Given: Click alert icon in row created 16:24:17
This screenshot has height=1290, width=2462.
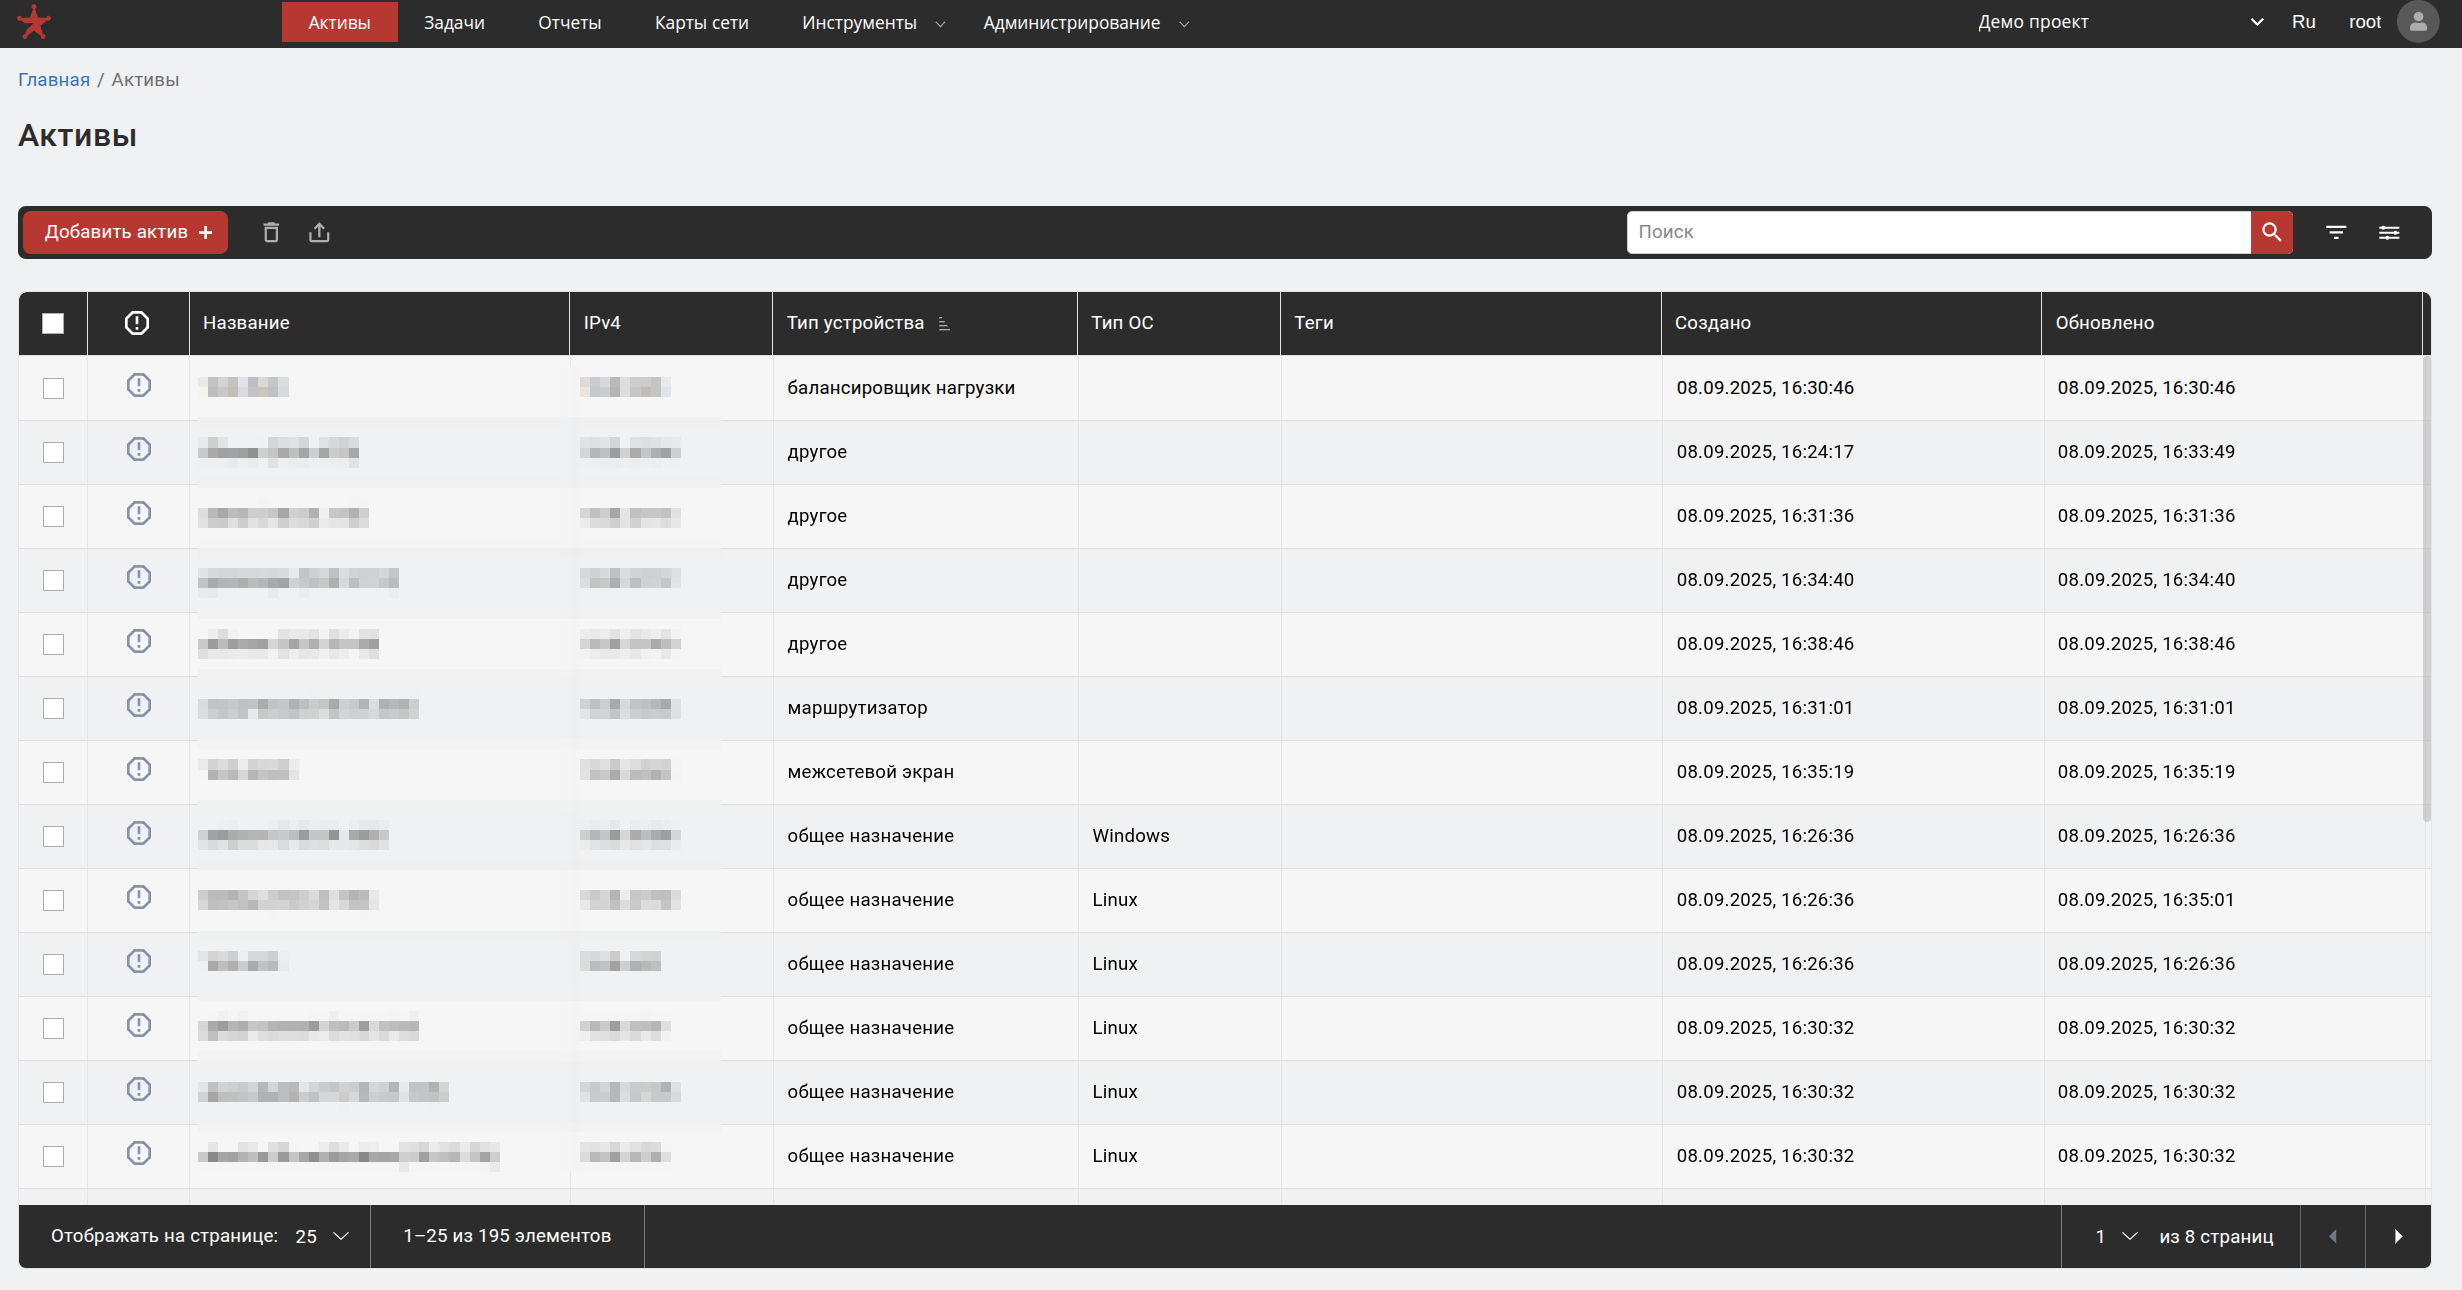Looking at the screenshot, I should click(139, 449).
